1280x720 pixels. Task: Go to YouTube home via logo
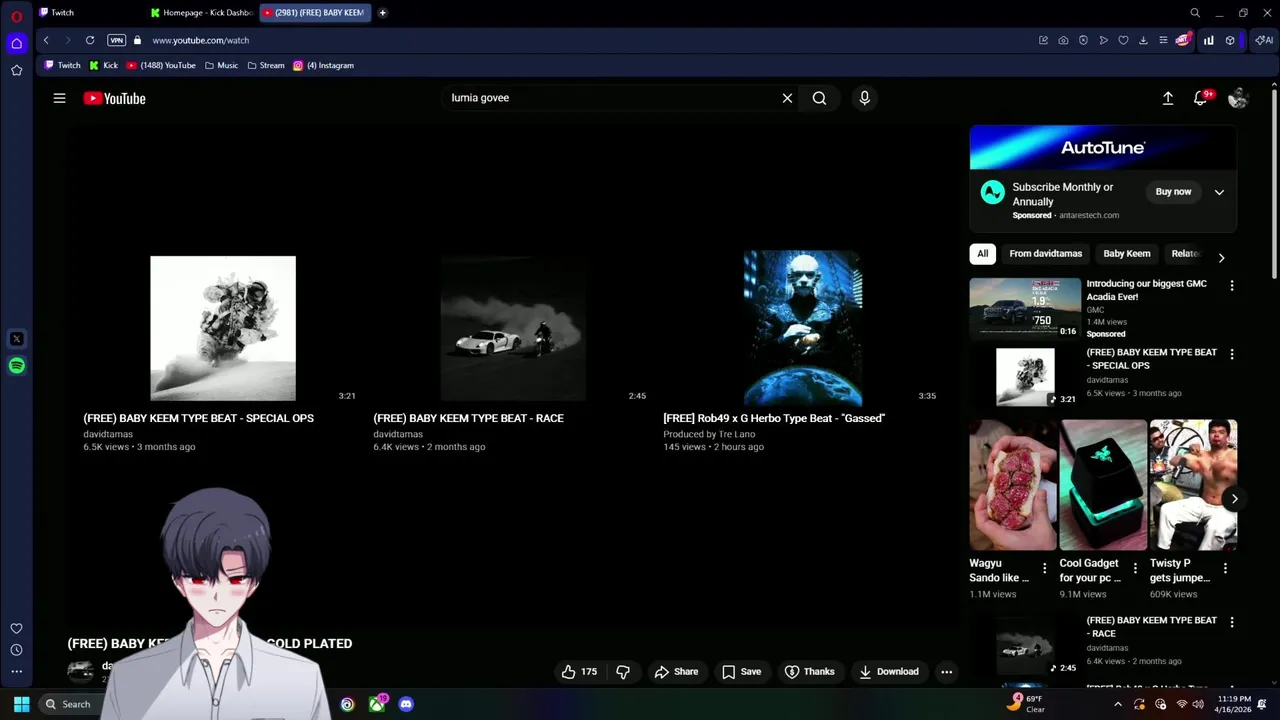click(x=114, y=98)
